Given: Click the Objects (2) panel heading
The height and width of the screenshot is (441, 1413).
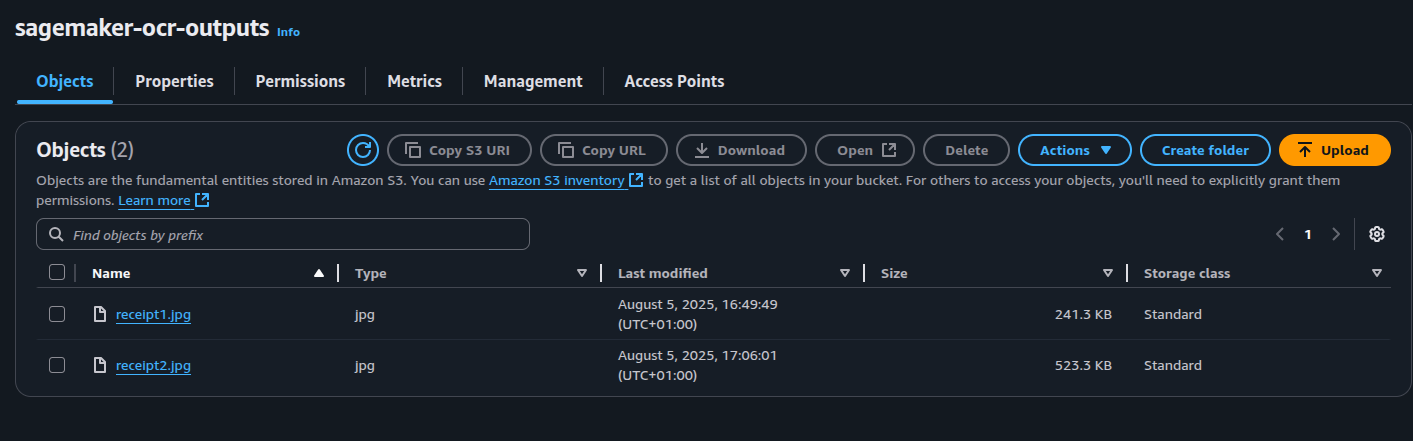Looking at the screenshot, I should [x=85, y=150].
